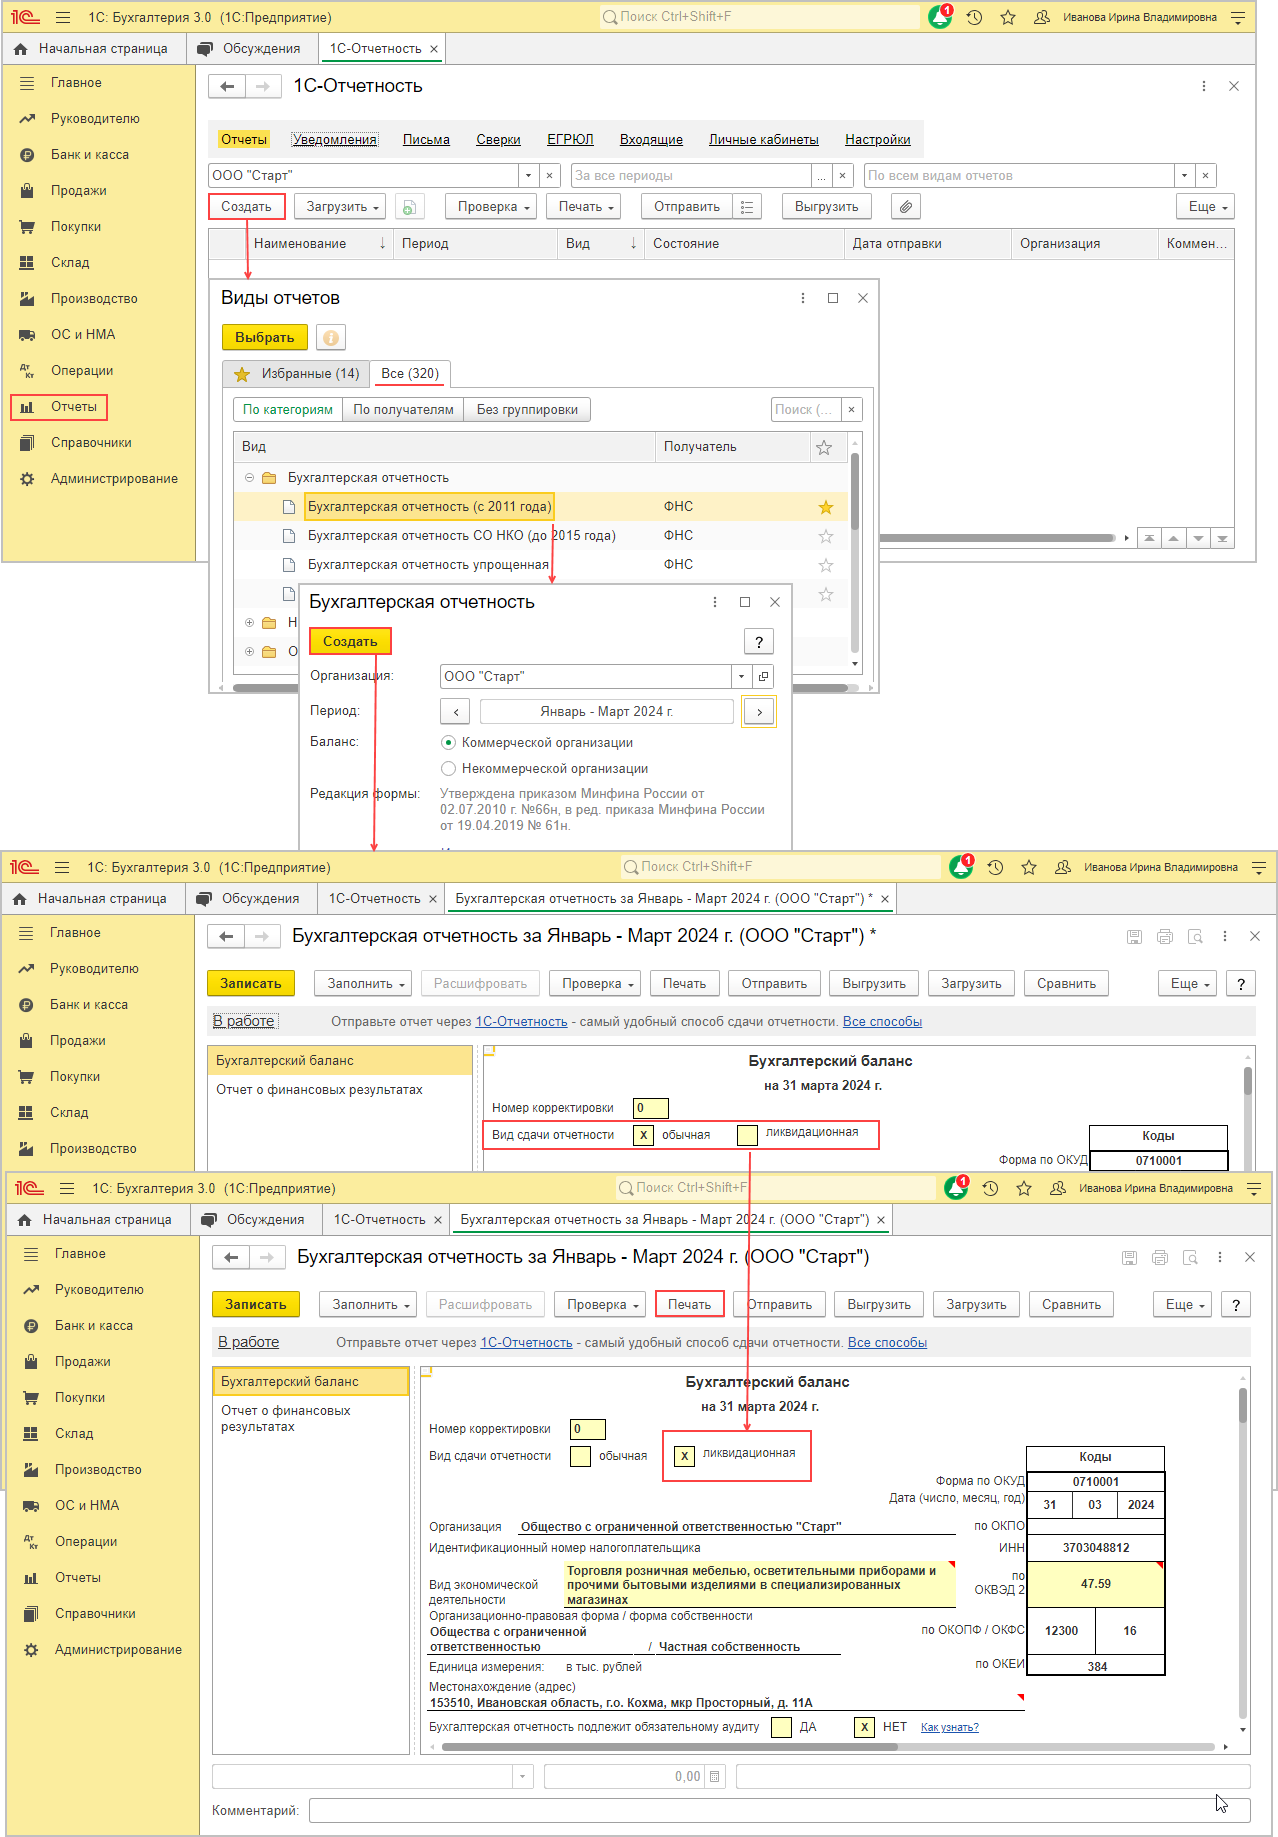Open notifications bell in topmost 1С-Отчетность window

pyautogui.click(x=940, y=17)
